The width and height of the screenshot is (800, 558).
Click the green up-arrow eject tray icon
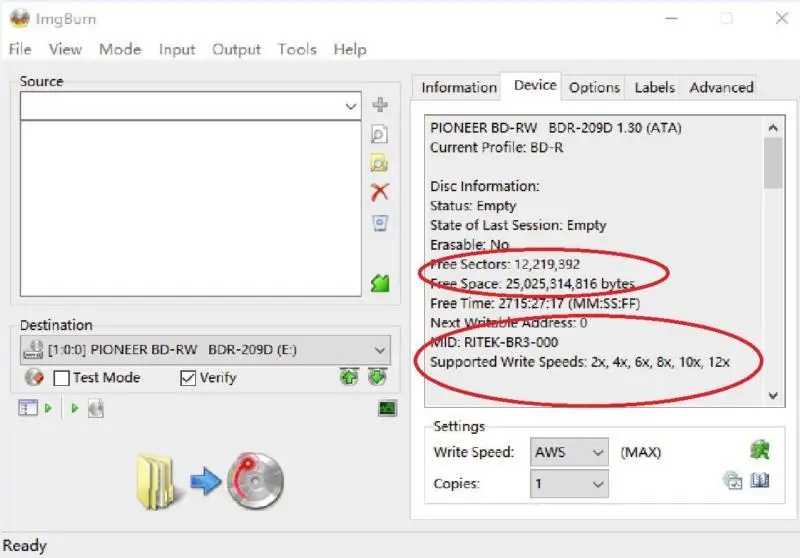349,377
